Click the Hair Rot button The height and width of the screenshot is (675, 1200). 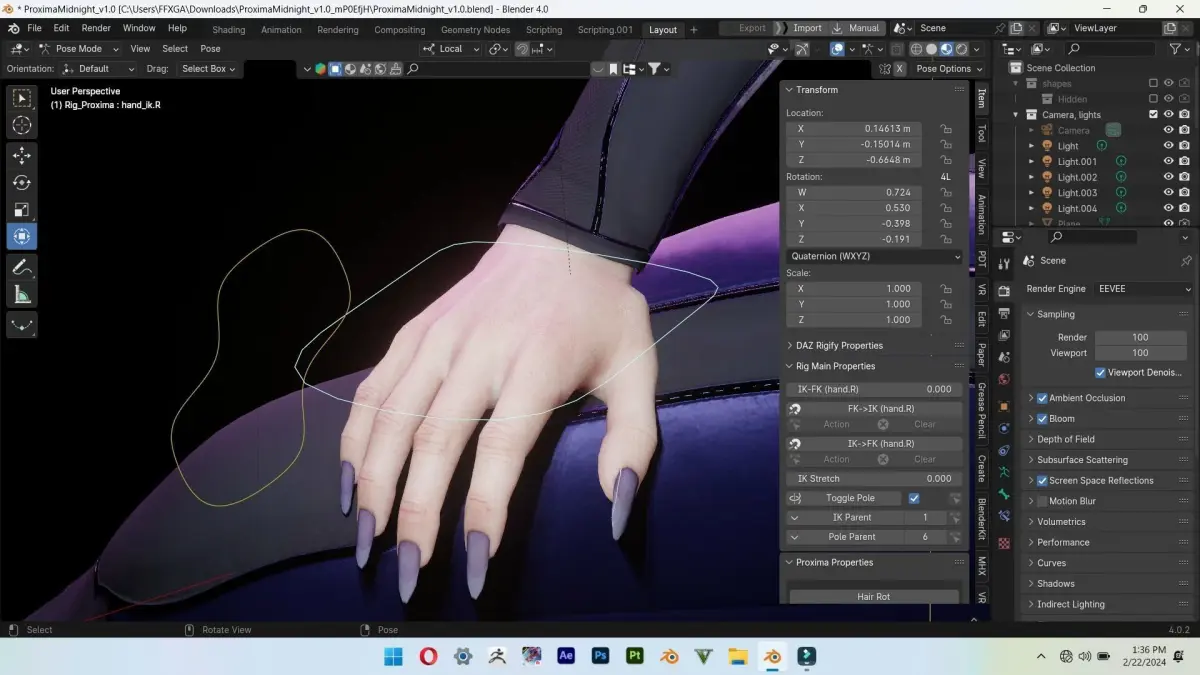(873, 597)
